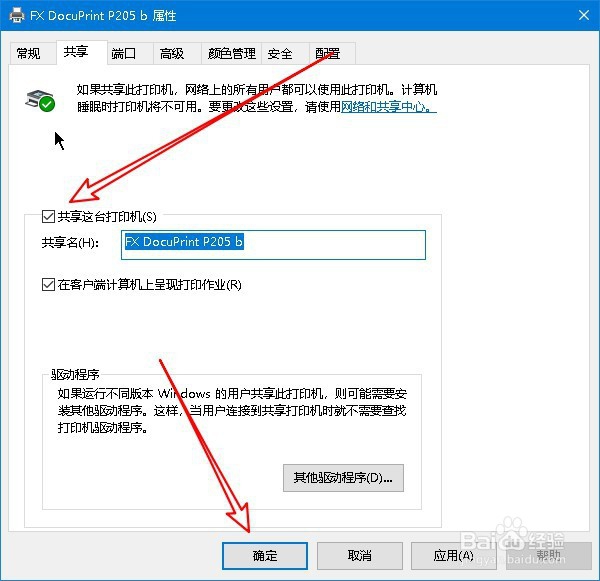Open the 配置 tab
The image size is (600, 581).
332,54
